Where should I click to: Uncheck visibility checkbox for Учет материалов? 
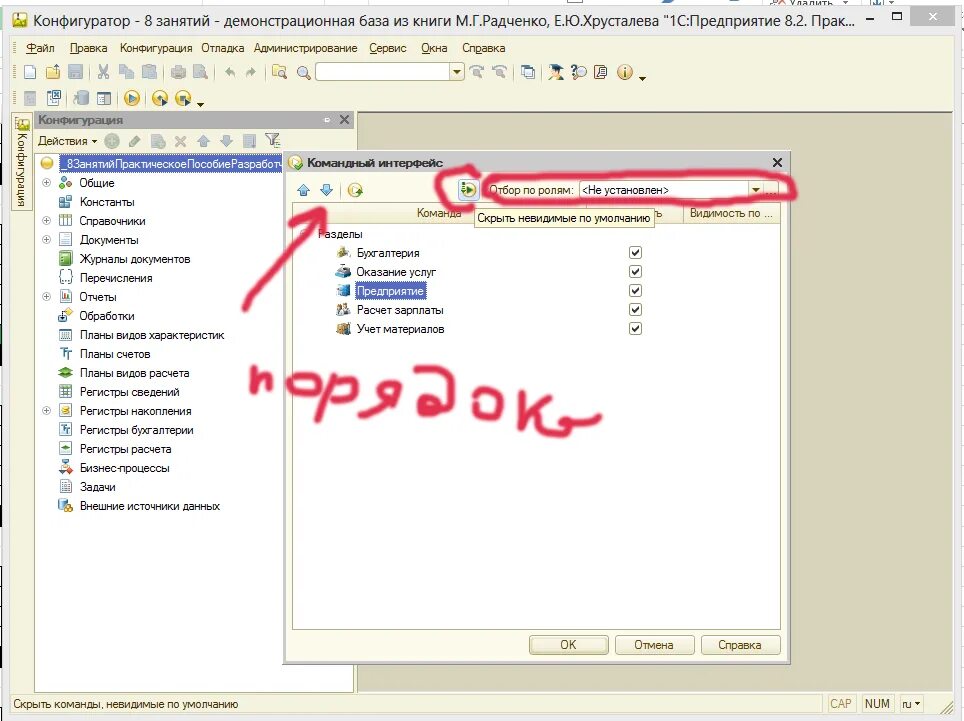click(635, 329)
